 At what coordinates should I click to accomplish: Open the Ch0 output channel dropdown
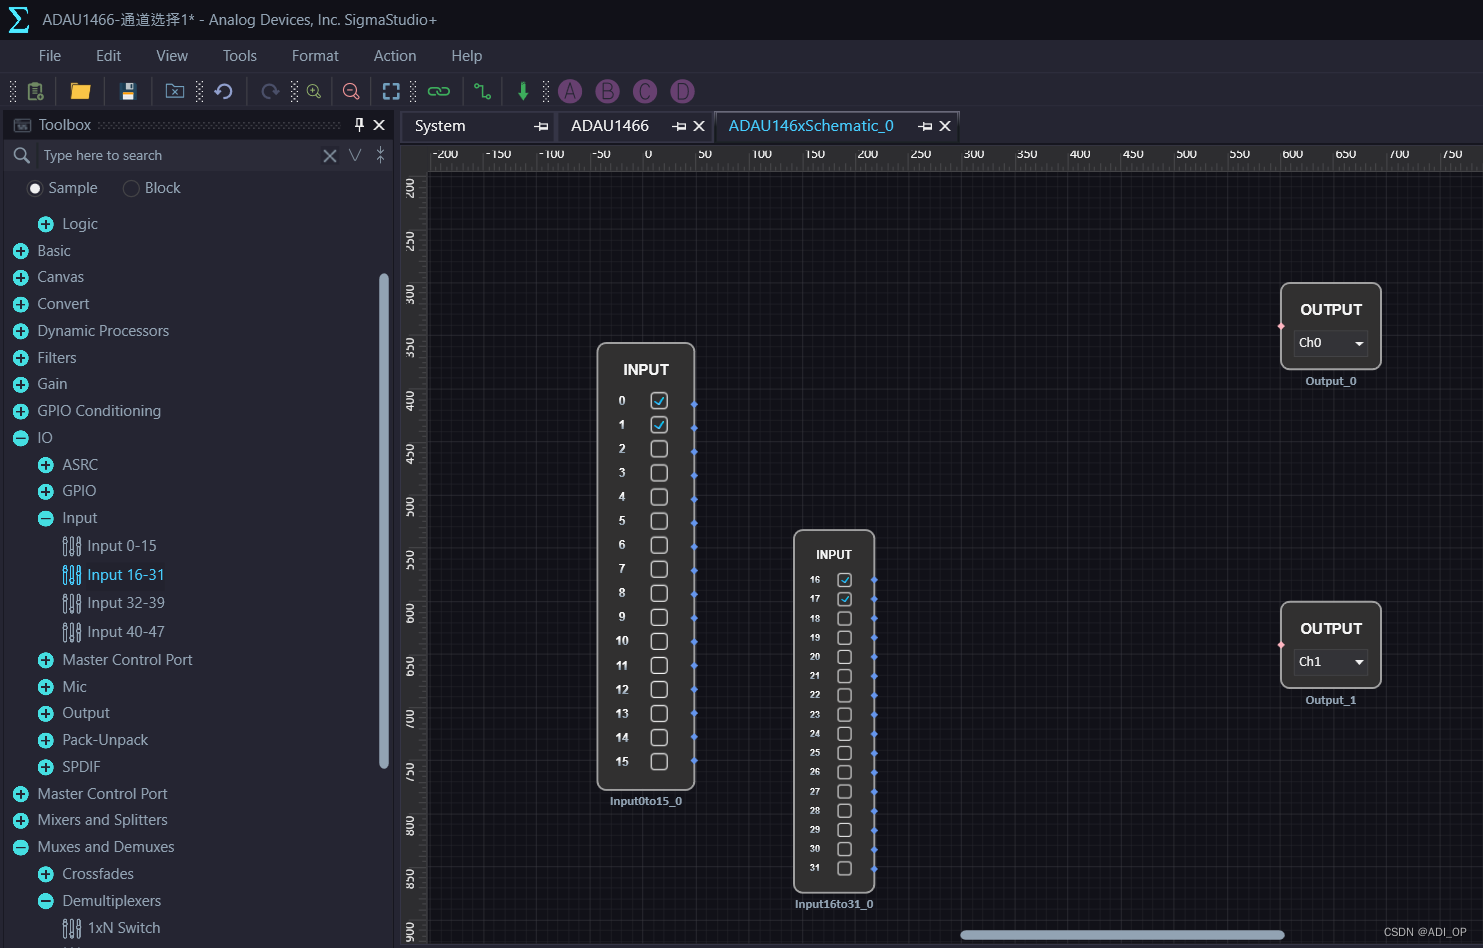(x=1330, y=343)
